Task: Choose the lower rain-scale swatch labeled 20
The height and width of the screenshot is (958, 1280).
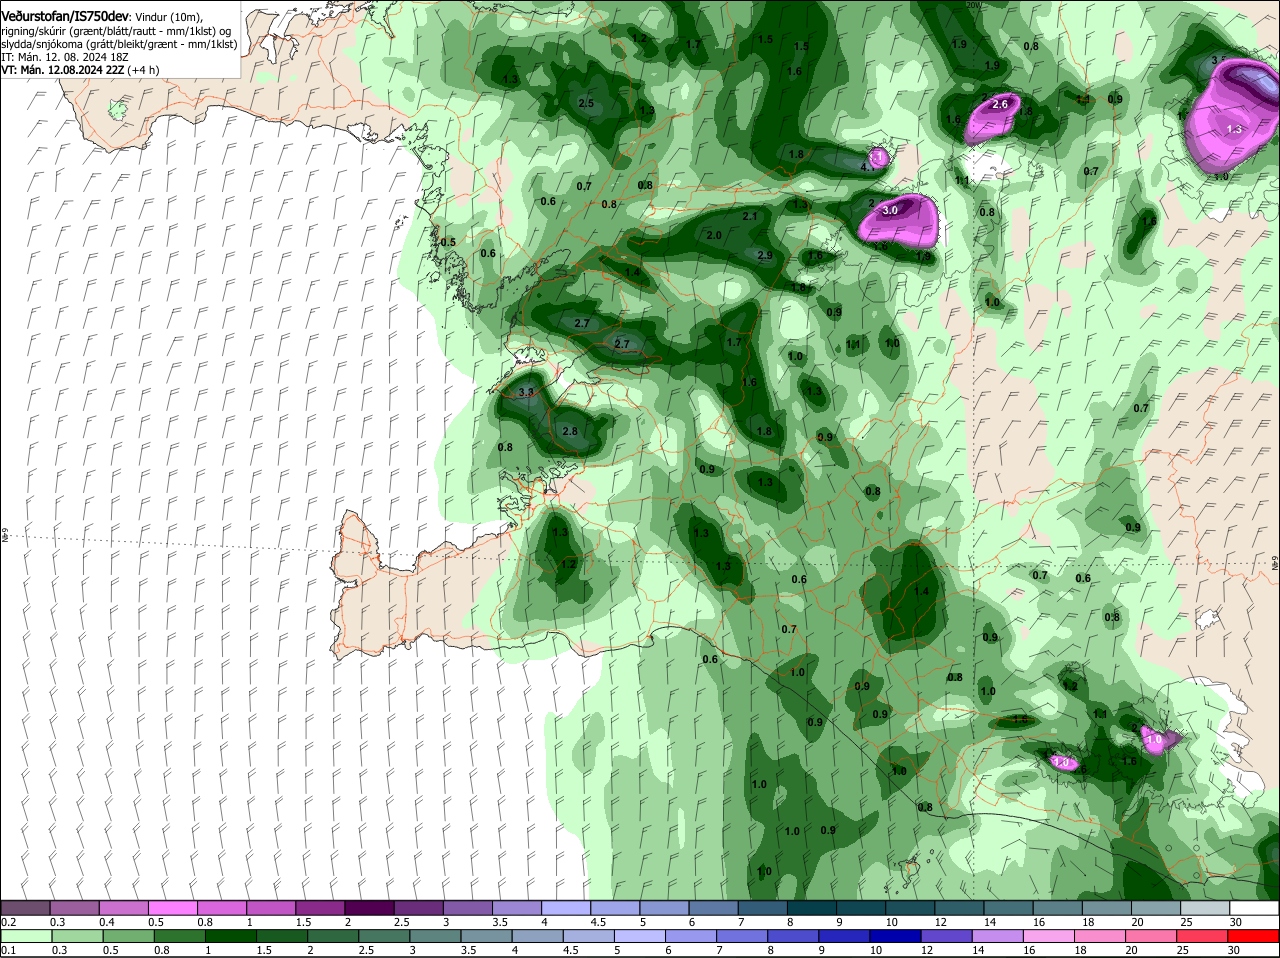Action: [x=1152, y=936]
